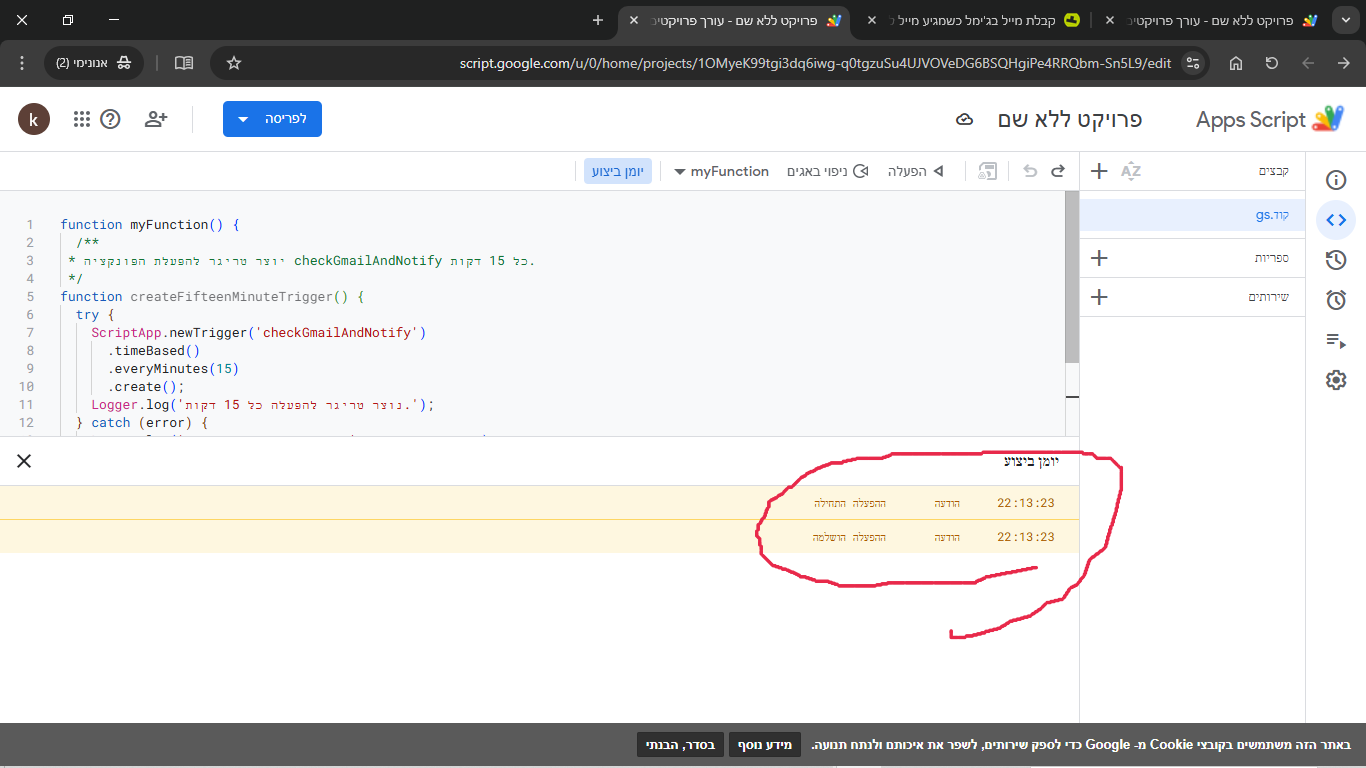Open Executions list icon in sidebar
Viewport: 1366px width, 768px height.
(x=1336, y=340)
